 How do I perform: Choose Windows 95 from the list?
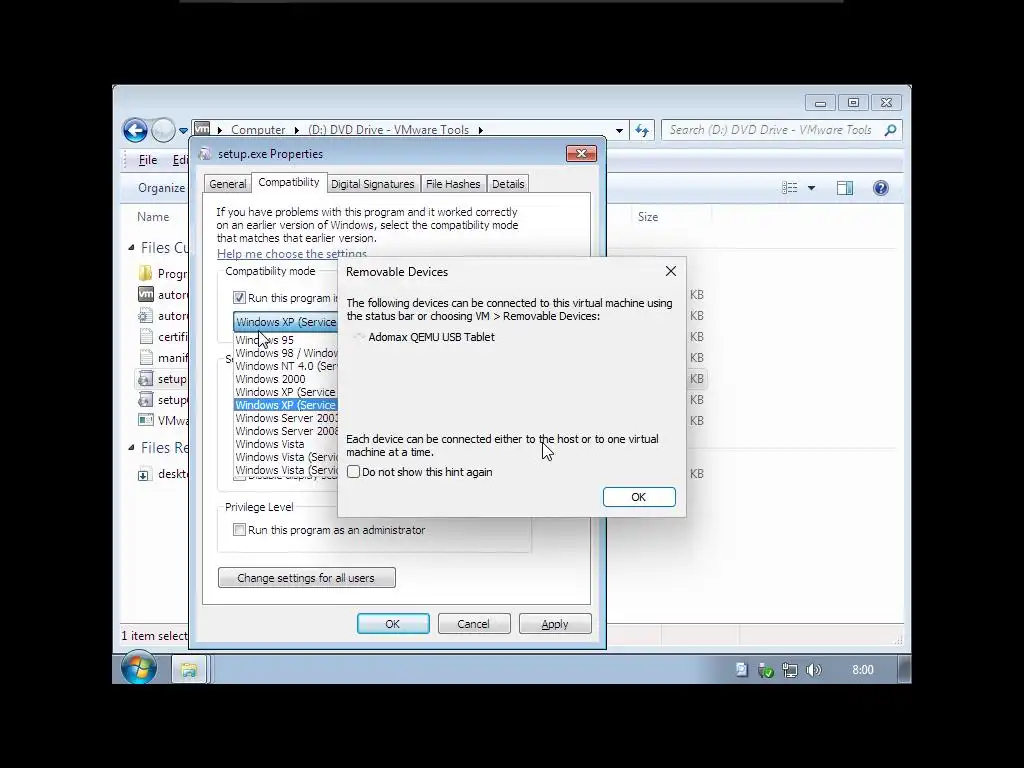[x=285, y=340]
